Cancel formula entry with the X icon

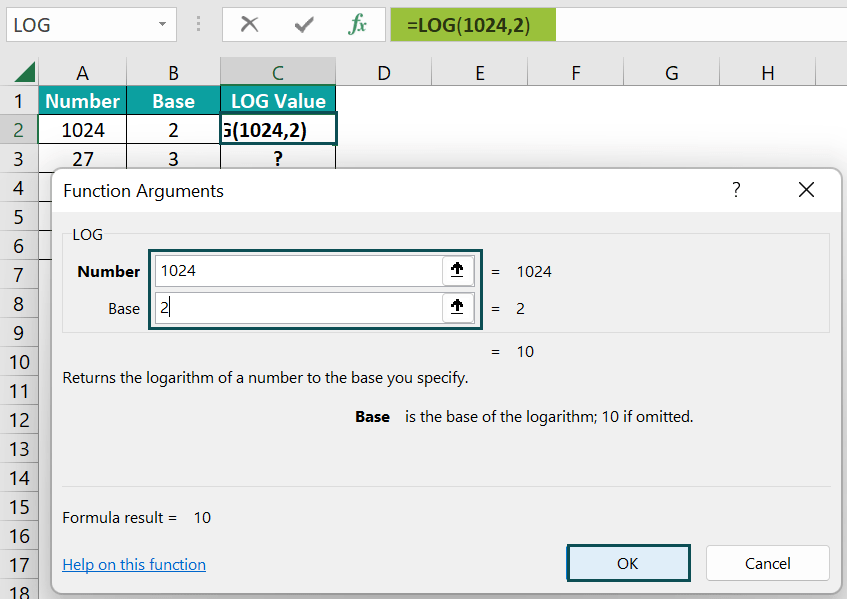249,25
